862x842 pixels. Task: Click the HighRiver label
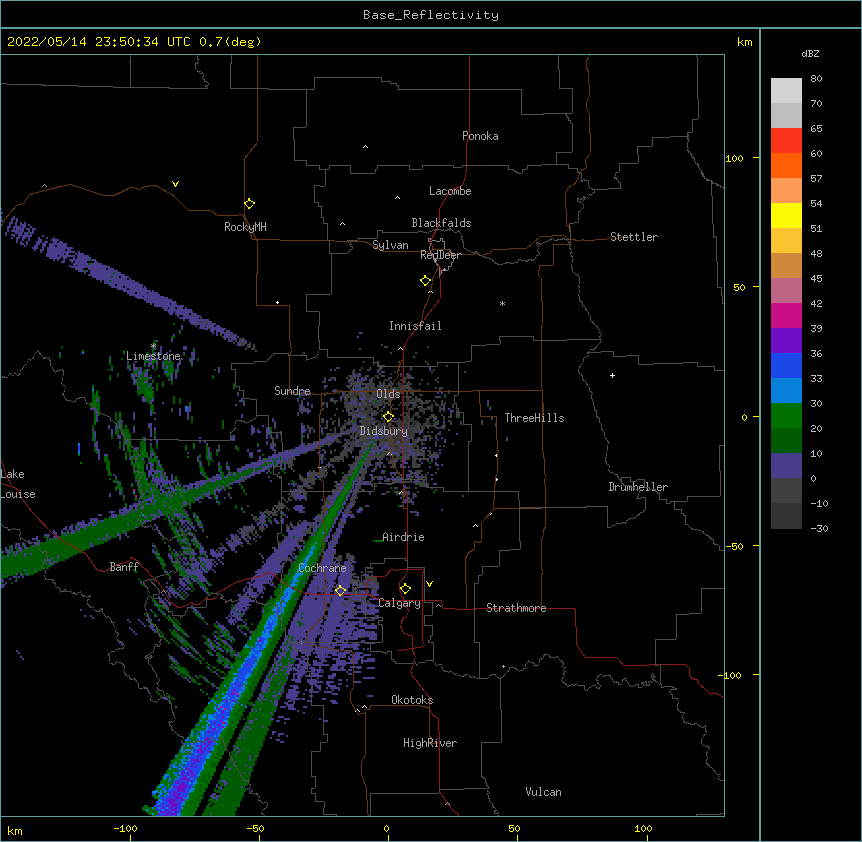pos(430,743)
